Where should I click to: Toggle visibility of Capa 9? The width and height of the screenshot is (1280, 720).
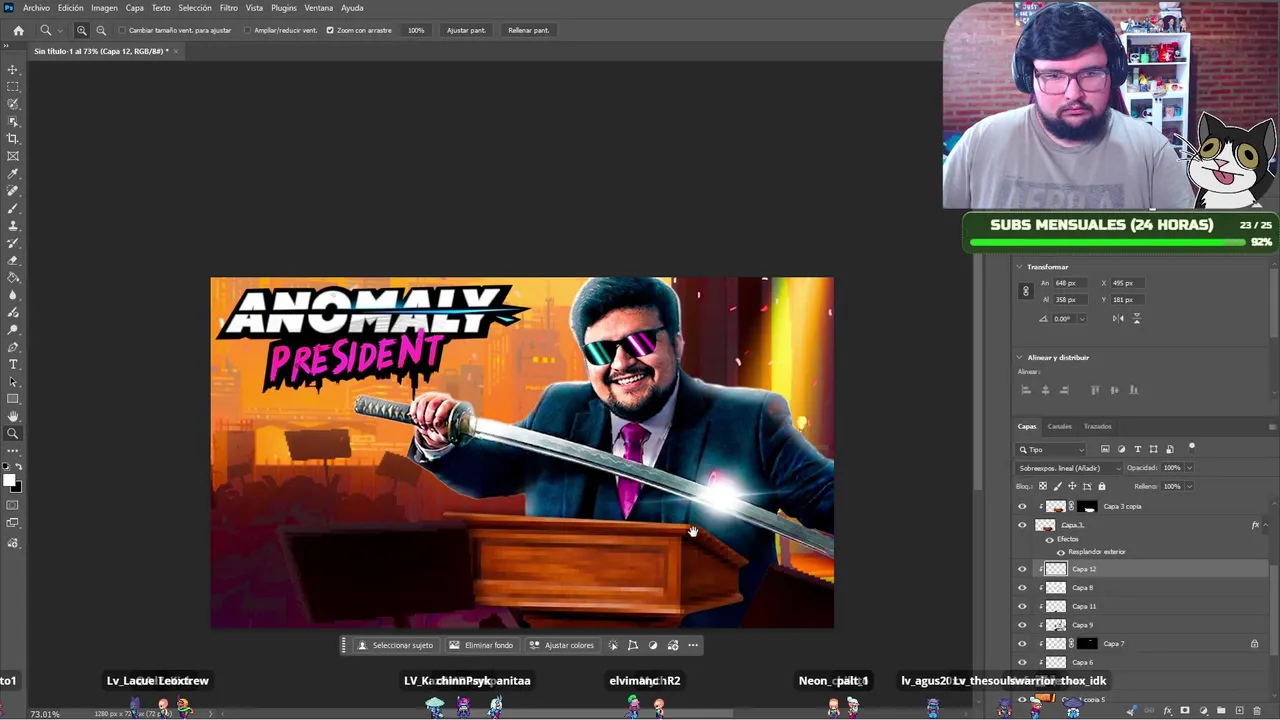pos(1022,626)
